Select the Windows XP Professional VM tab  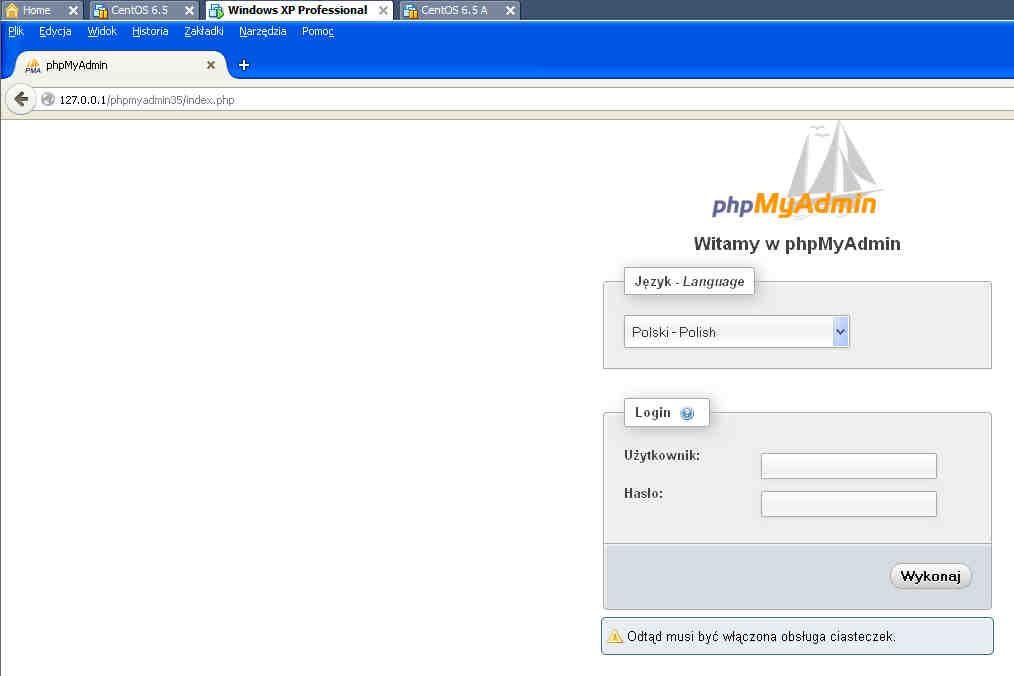[x=297, y=10]
